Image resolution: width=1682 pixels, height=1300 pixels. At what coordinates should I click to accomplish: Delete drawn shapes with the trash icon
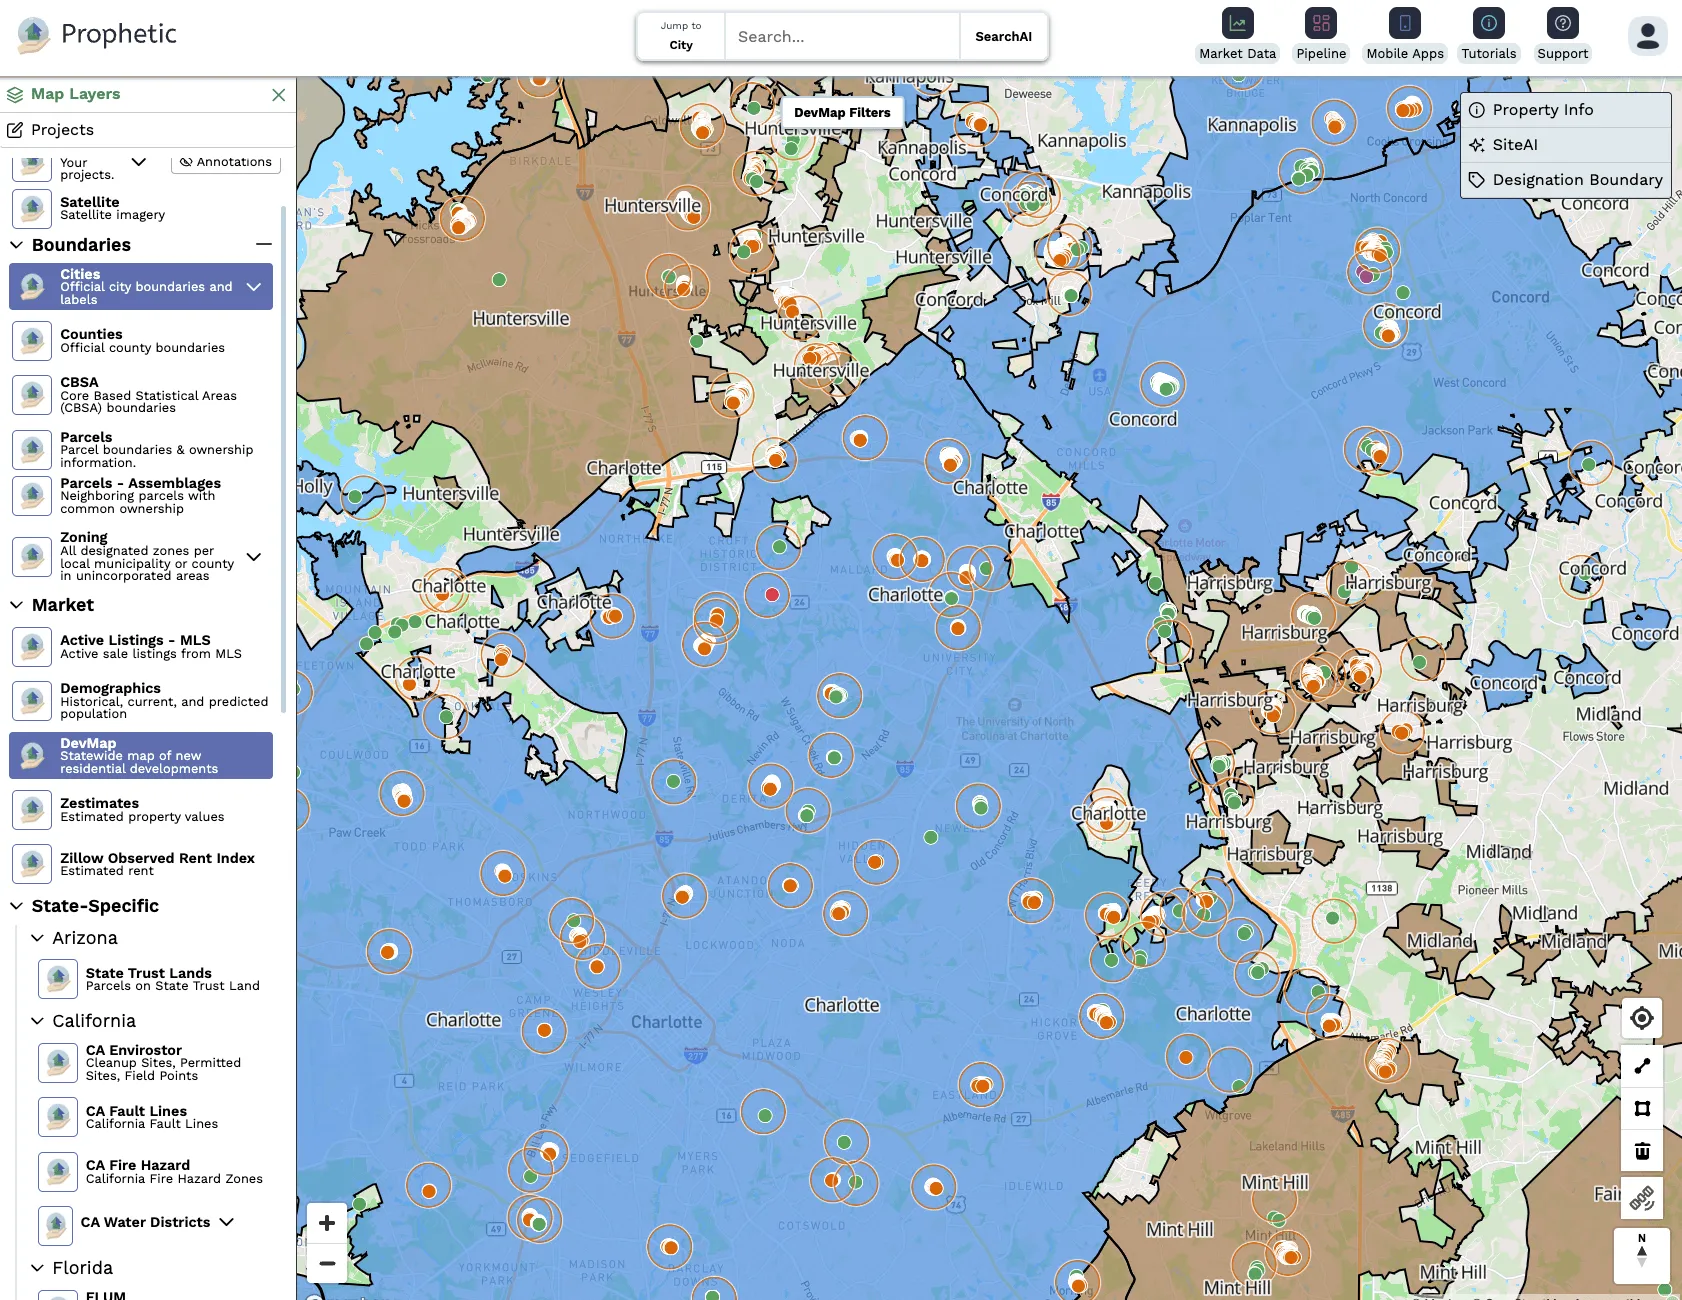point(1642,1150)
